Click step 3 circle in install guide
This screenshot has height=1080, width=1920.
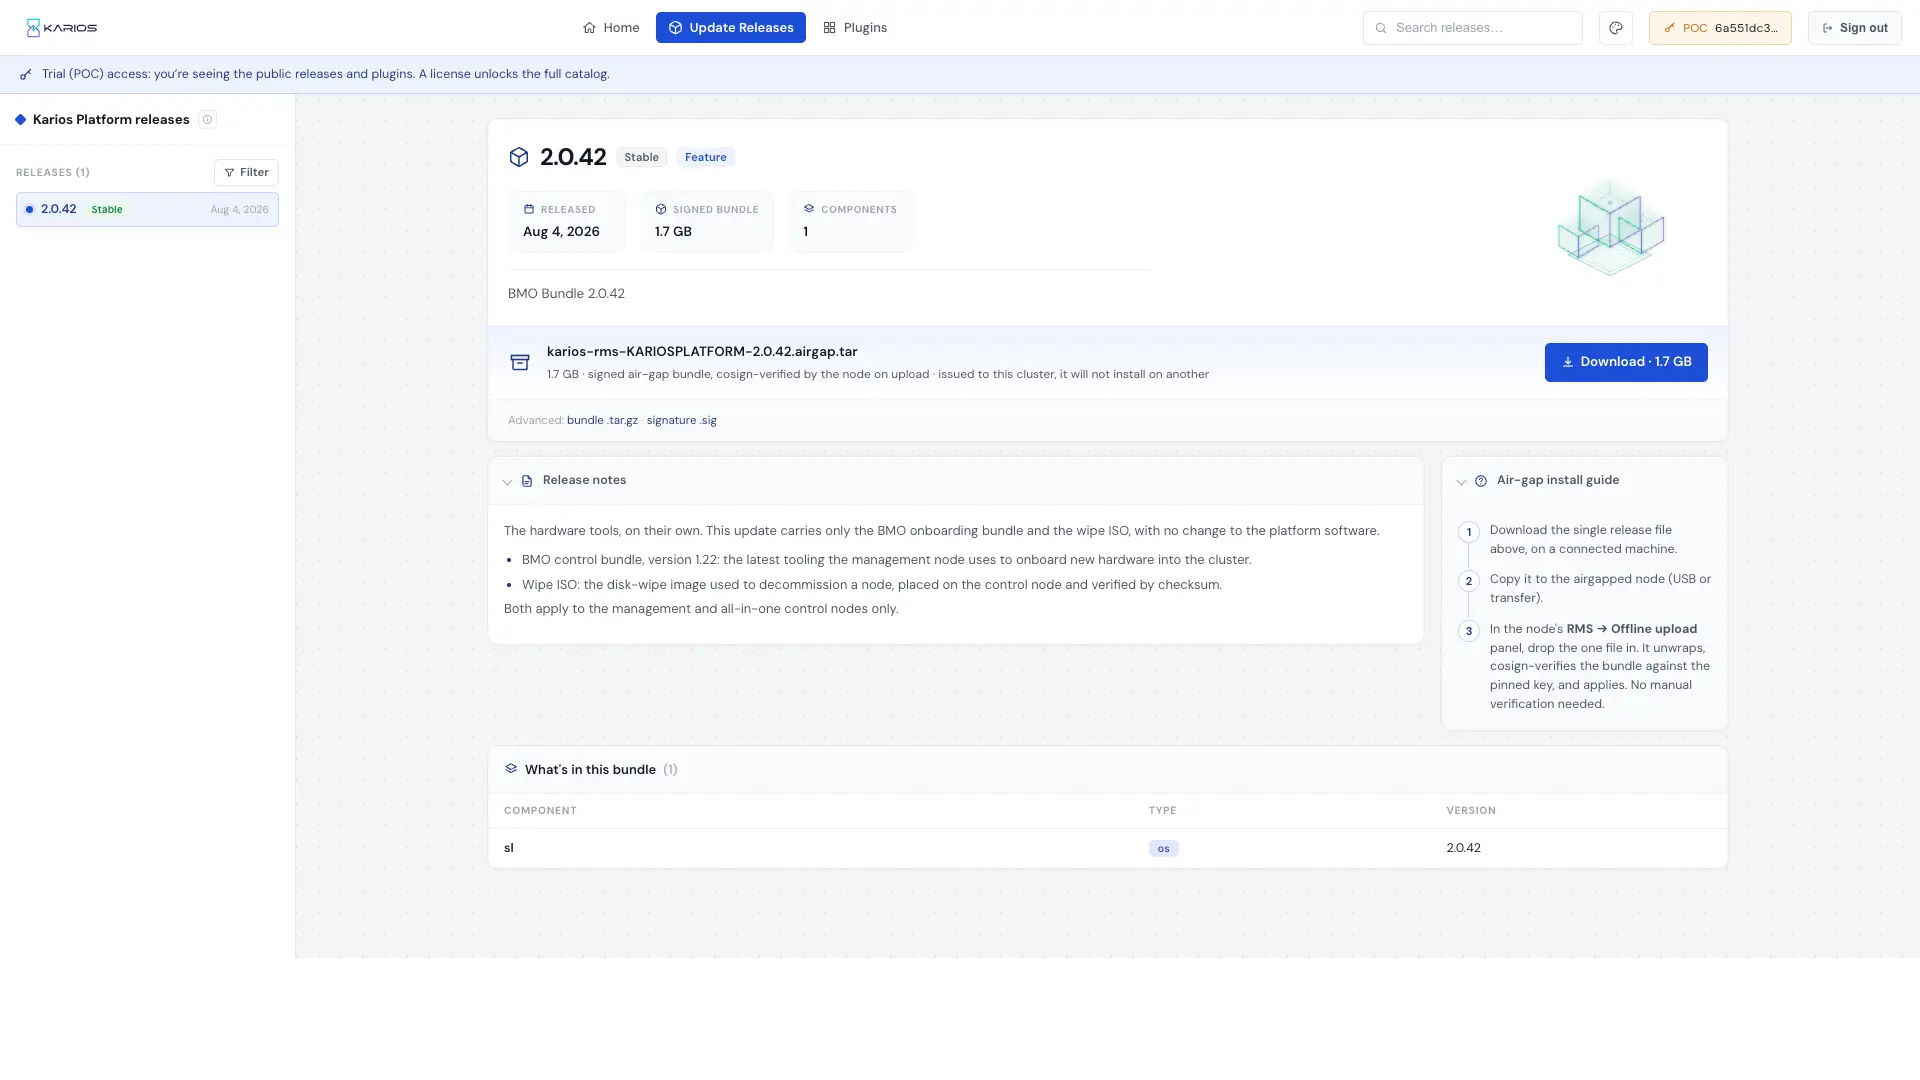pos(1469,631)
